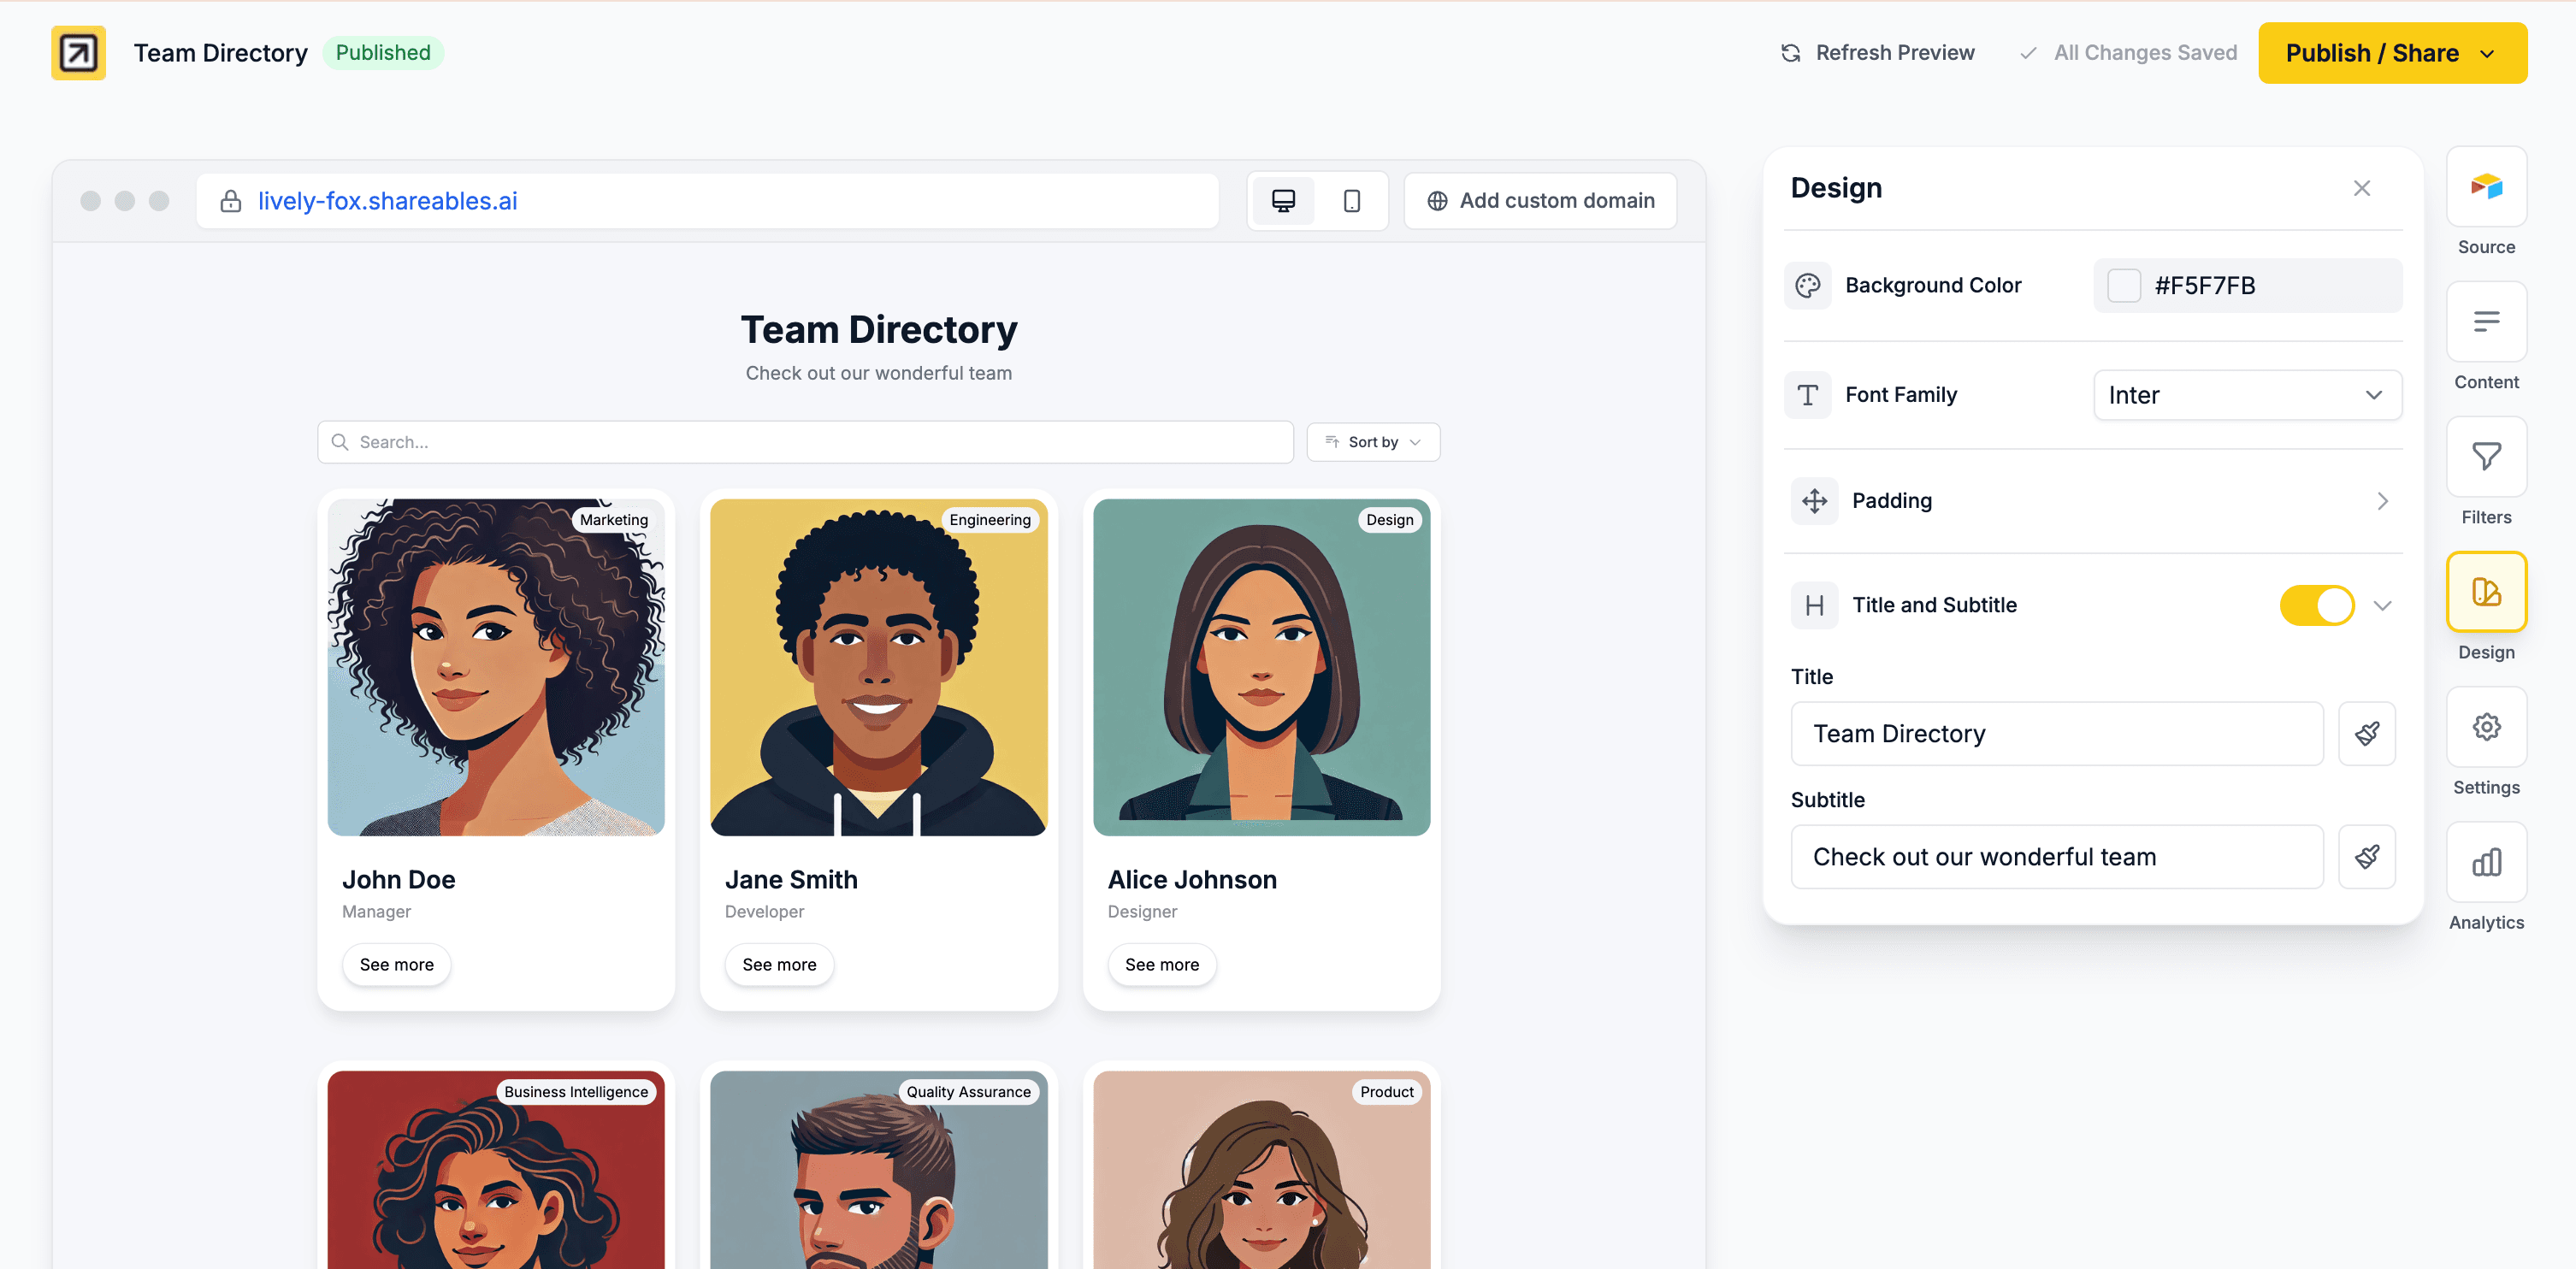2576x1269 pixels.
Task: Switch to mobile preview mode
Action: (1351, 201)
